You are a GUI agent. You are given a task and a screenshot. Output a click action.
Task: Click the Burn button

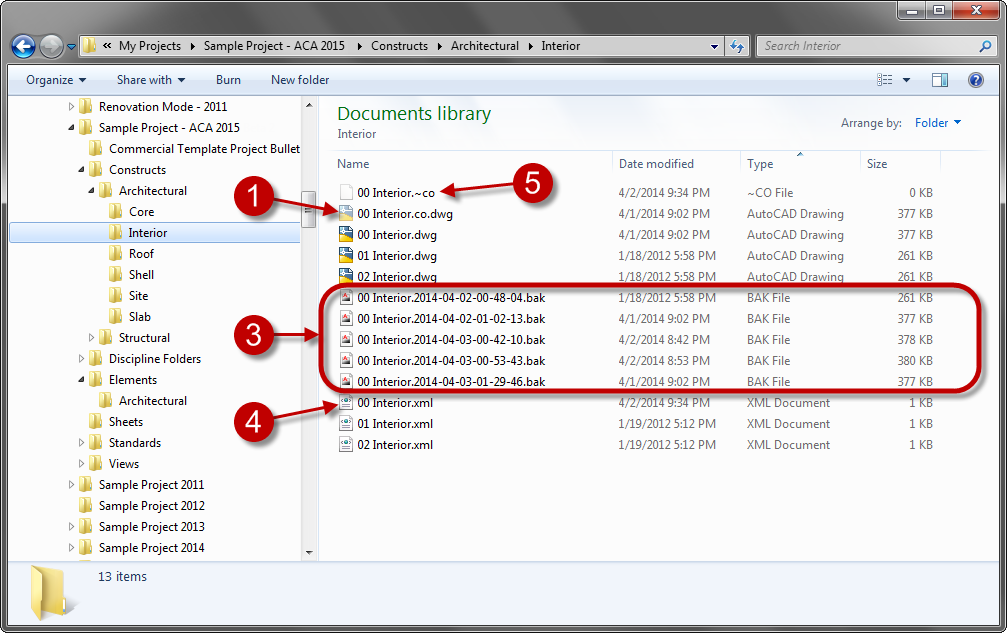click(227, 80)
